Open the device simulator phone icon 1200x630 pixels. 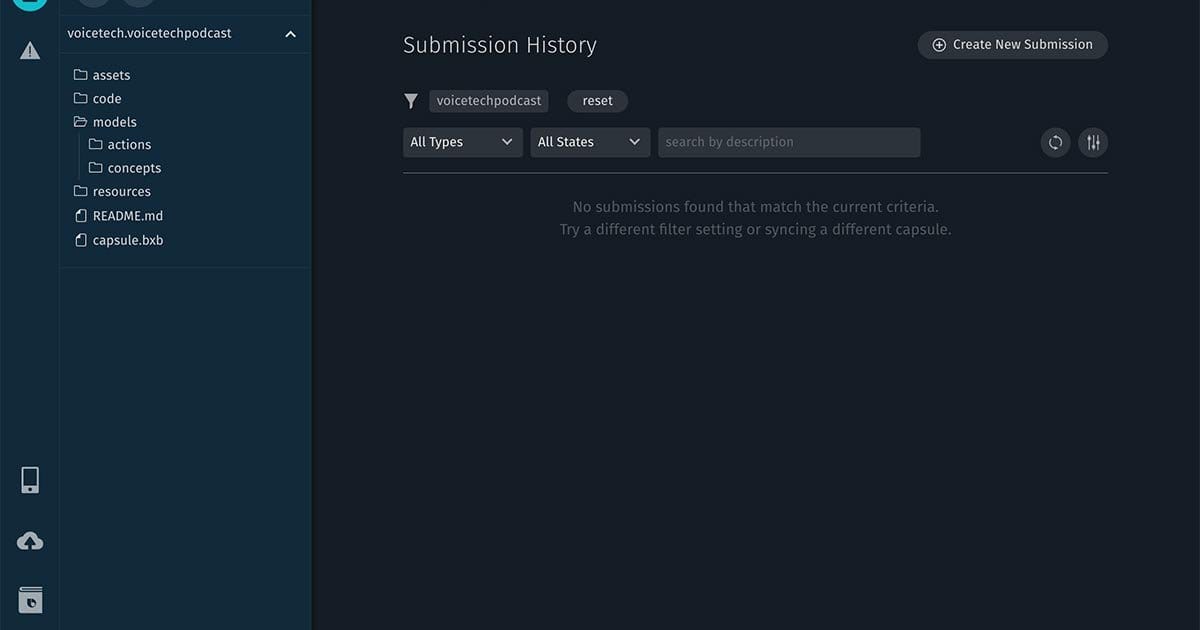coord(30,481)
